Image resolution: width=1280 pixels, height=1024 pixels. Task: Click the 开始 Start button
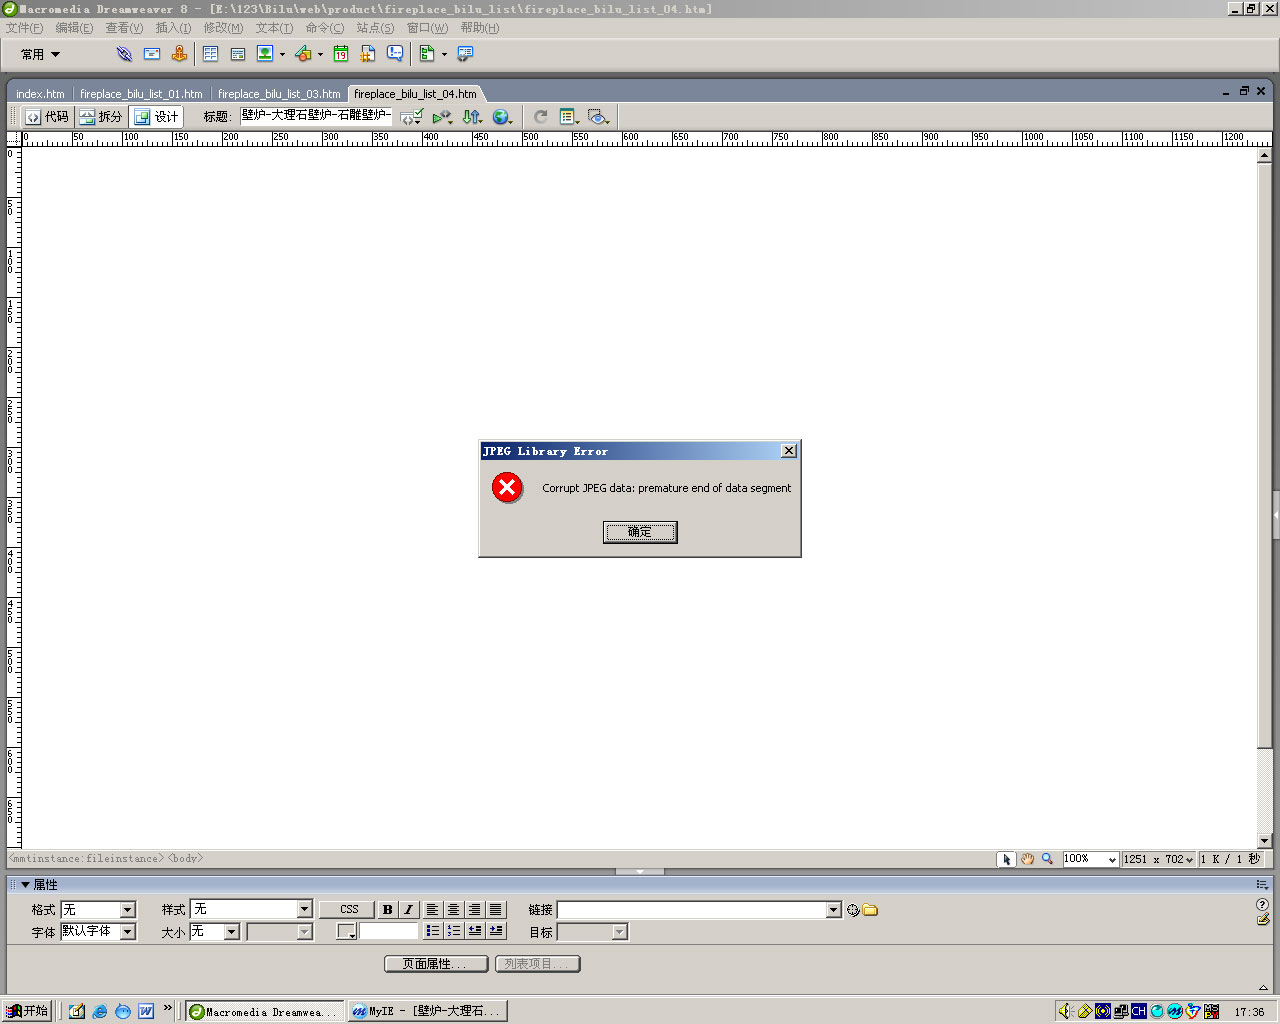pos(28,1011)
